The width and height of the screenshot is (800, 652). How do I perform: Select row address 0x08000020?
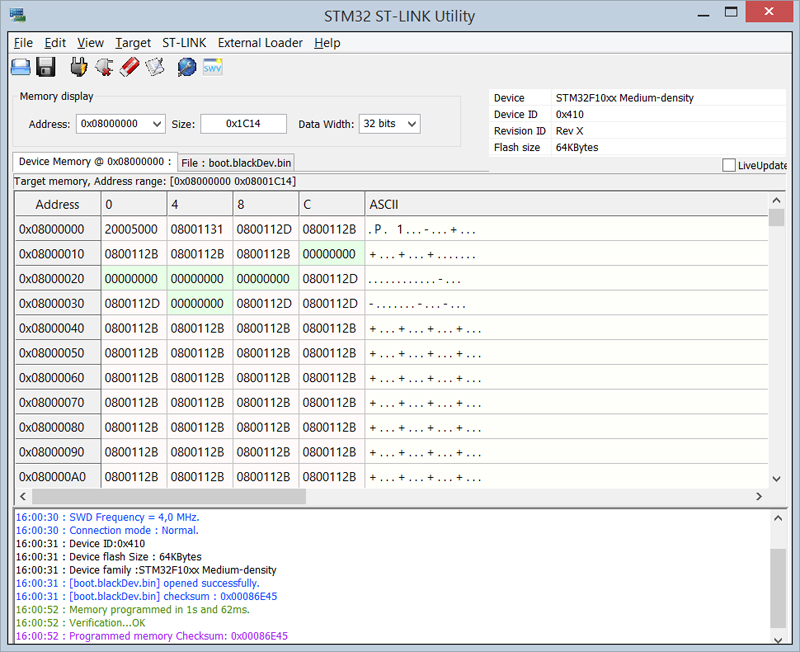[58, 279]
